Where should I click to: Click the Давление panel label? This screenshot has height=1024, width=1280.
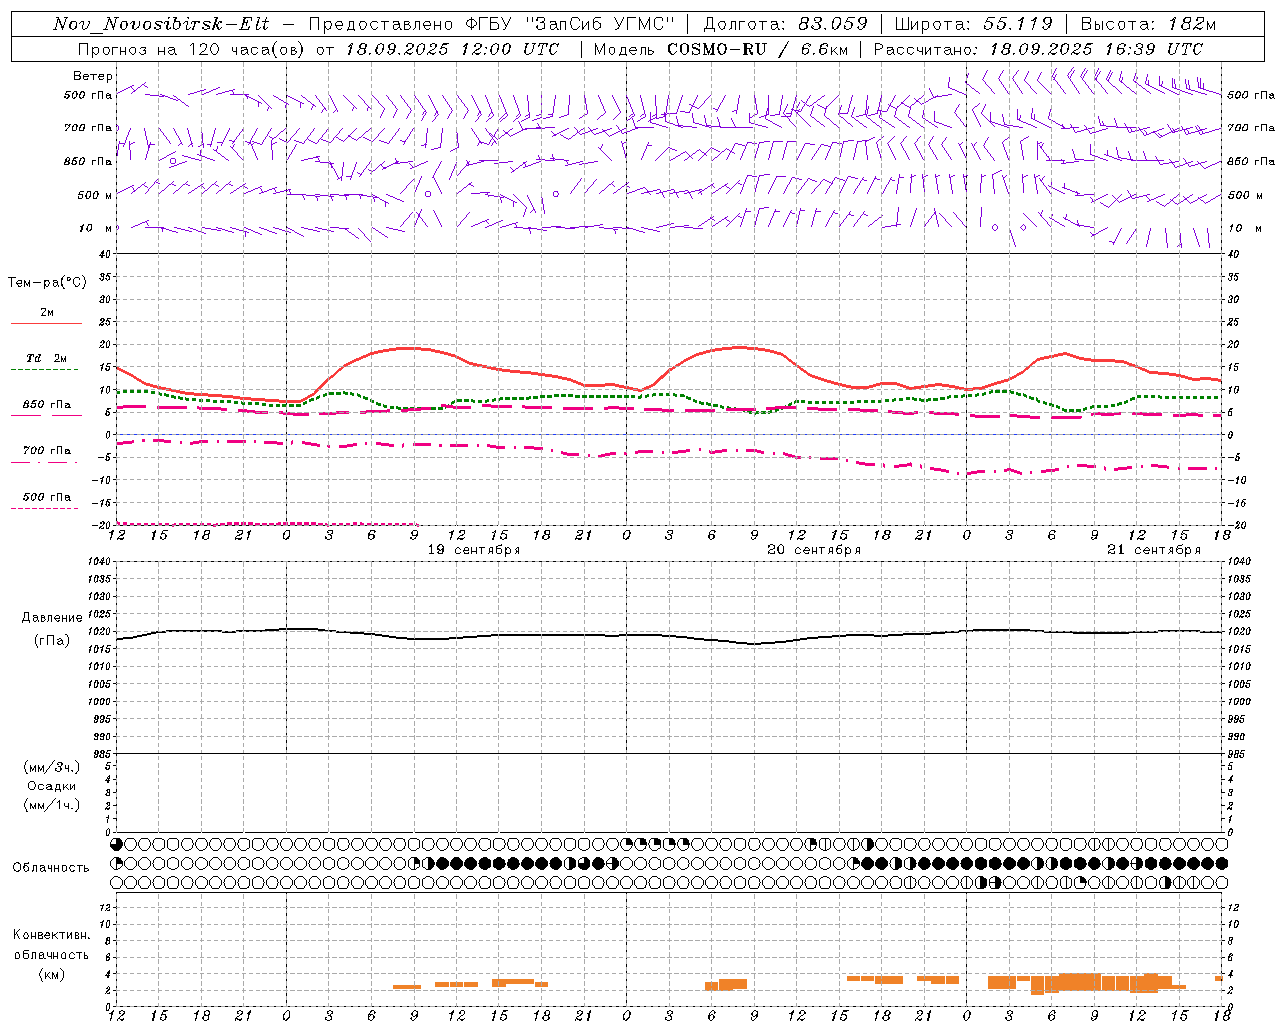point(52,618)
